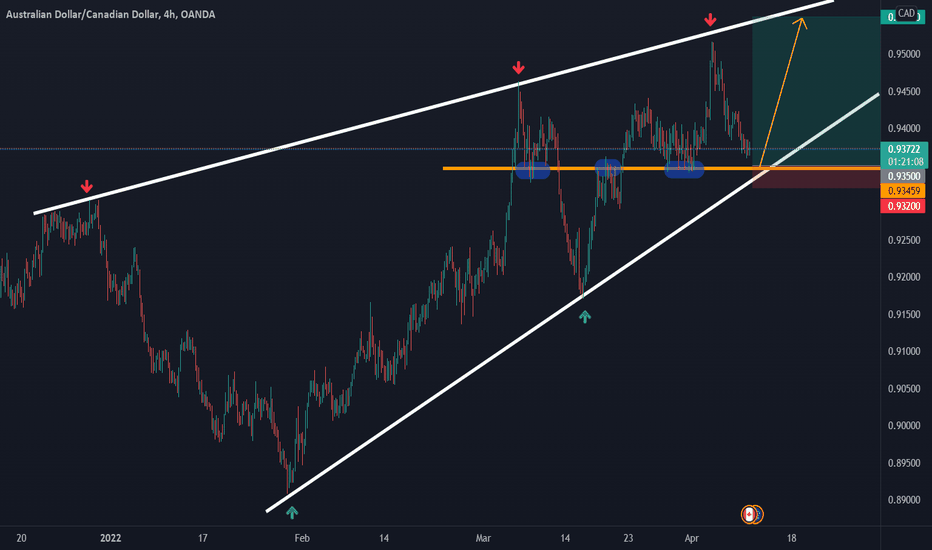Viewport: 932px width, 550px height.
Task: Click the current price label 0.93722
Action: (x=903, y=149)
